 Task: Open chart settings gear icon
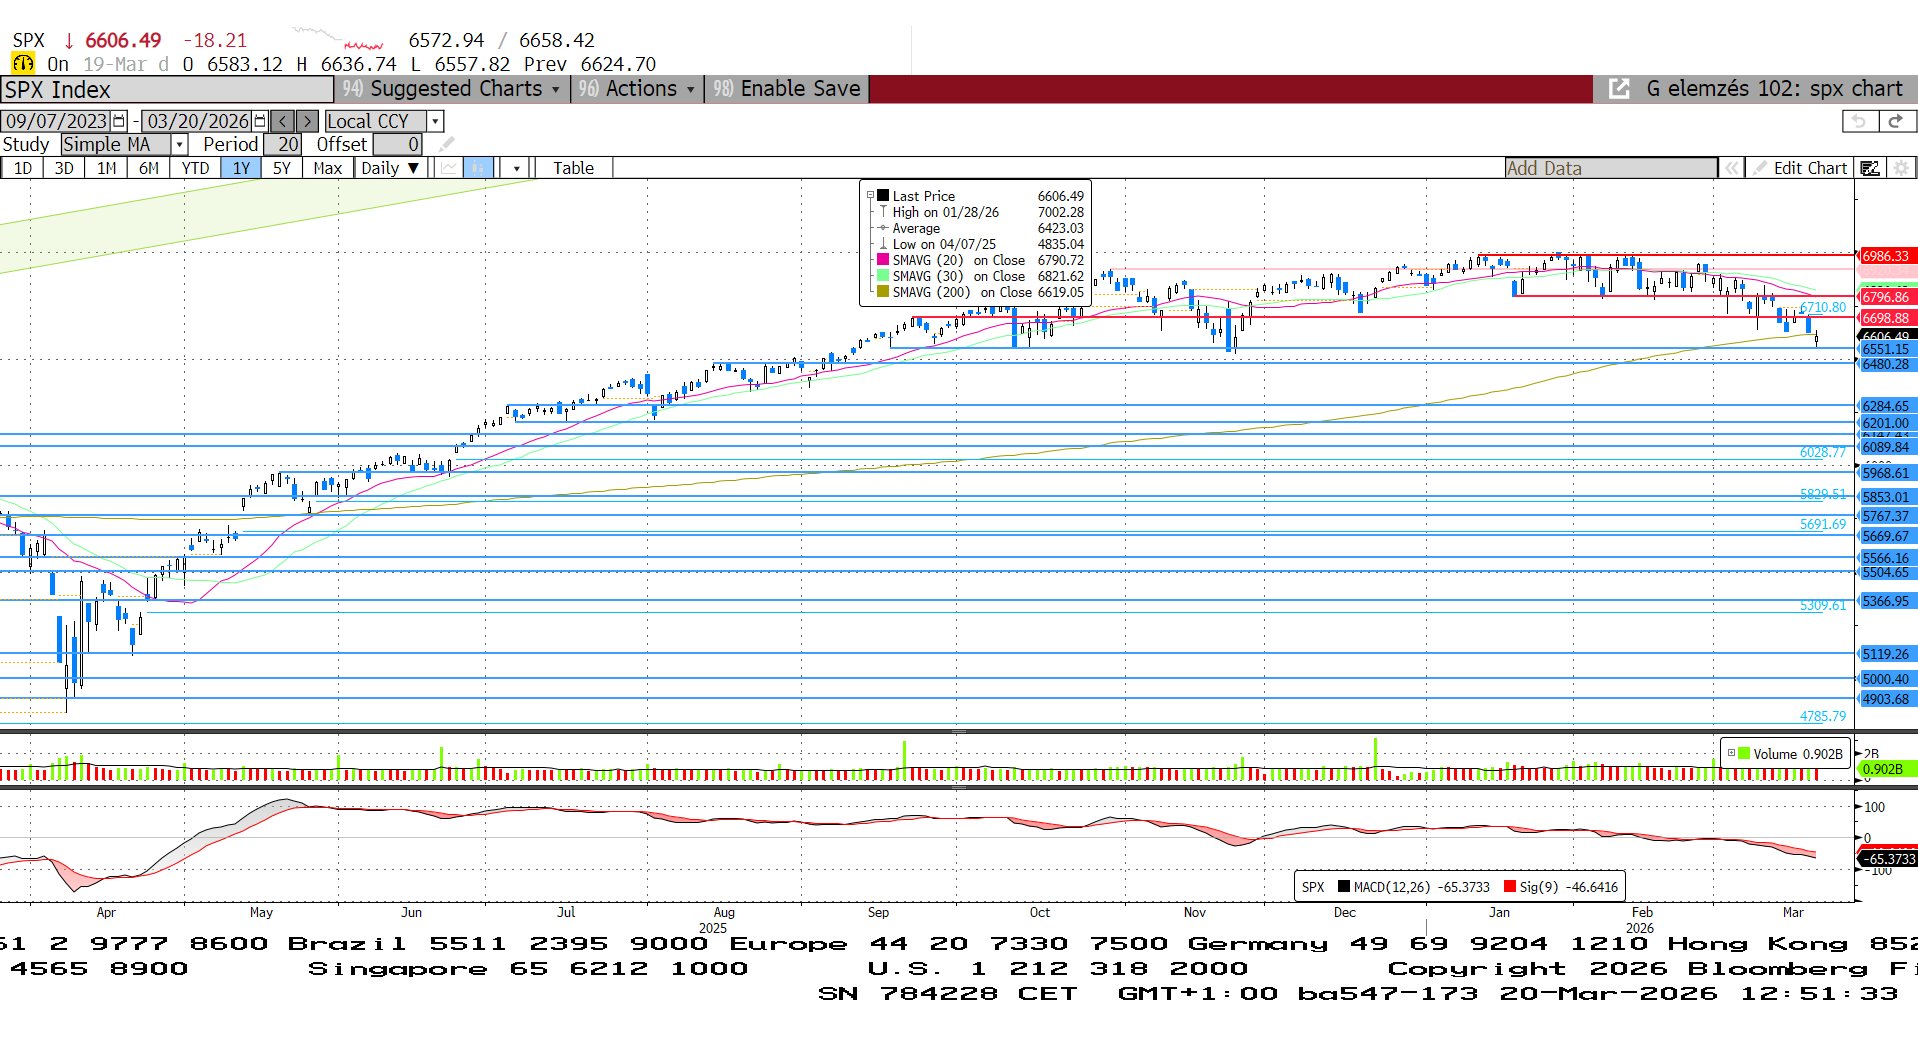click(1901, 168)
